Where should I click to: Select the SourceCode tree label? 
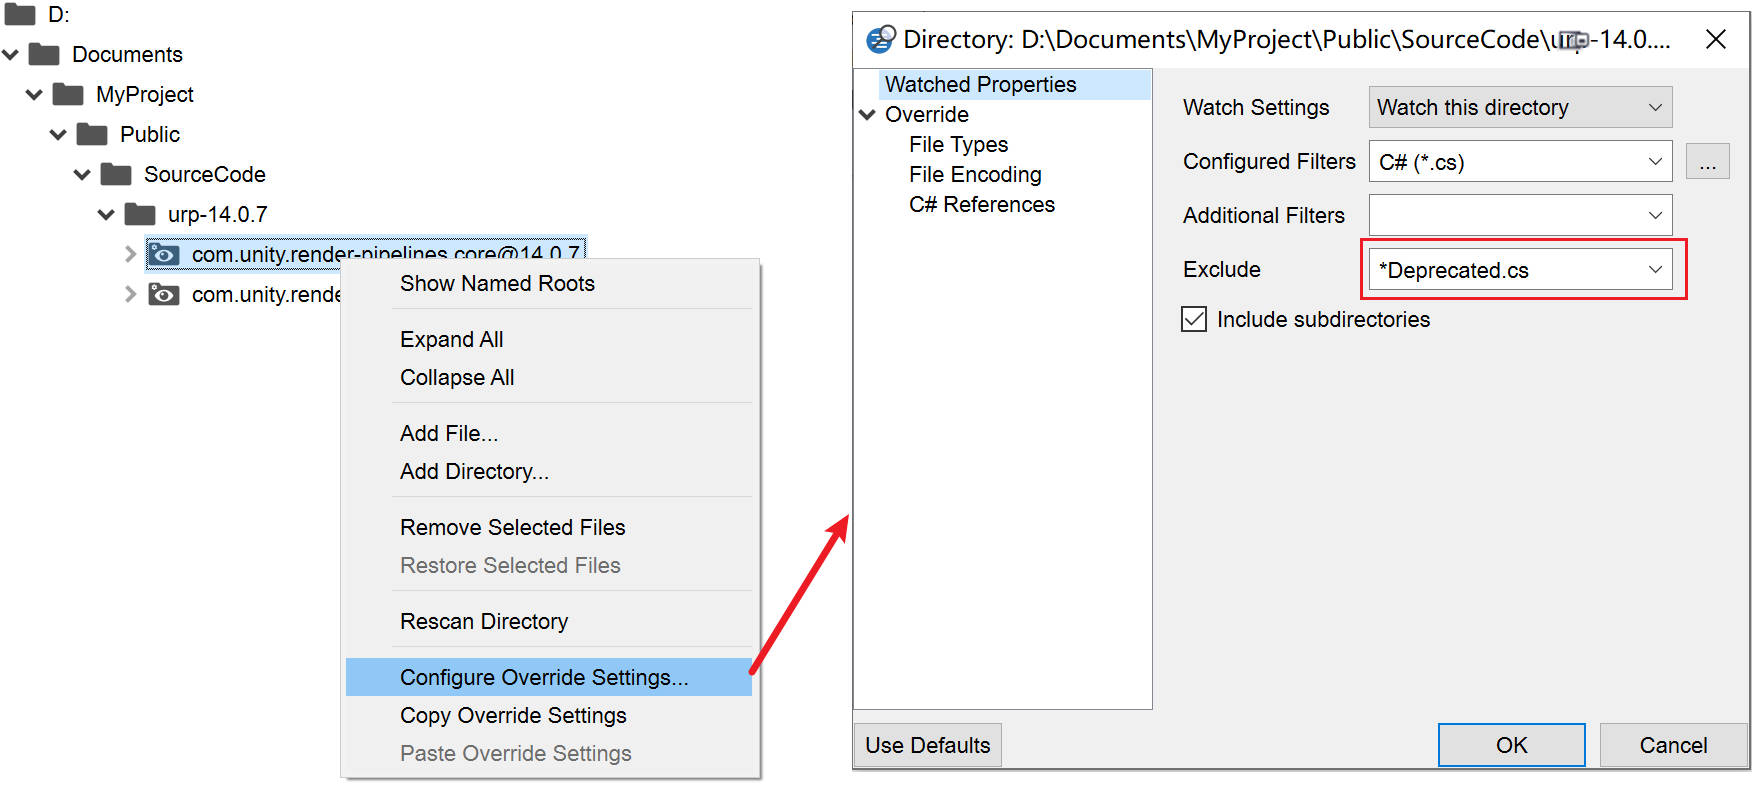[205, 174]
